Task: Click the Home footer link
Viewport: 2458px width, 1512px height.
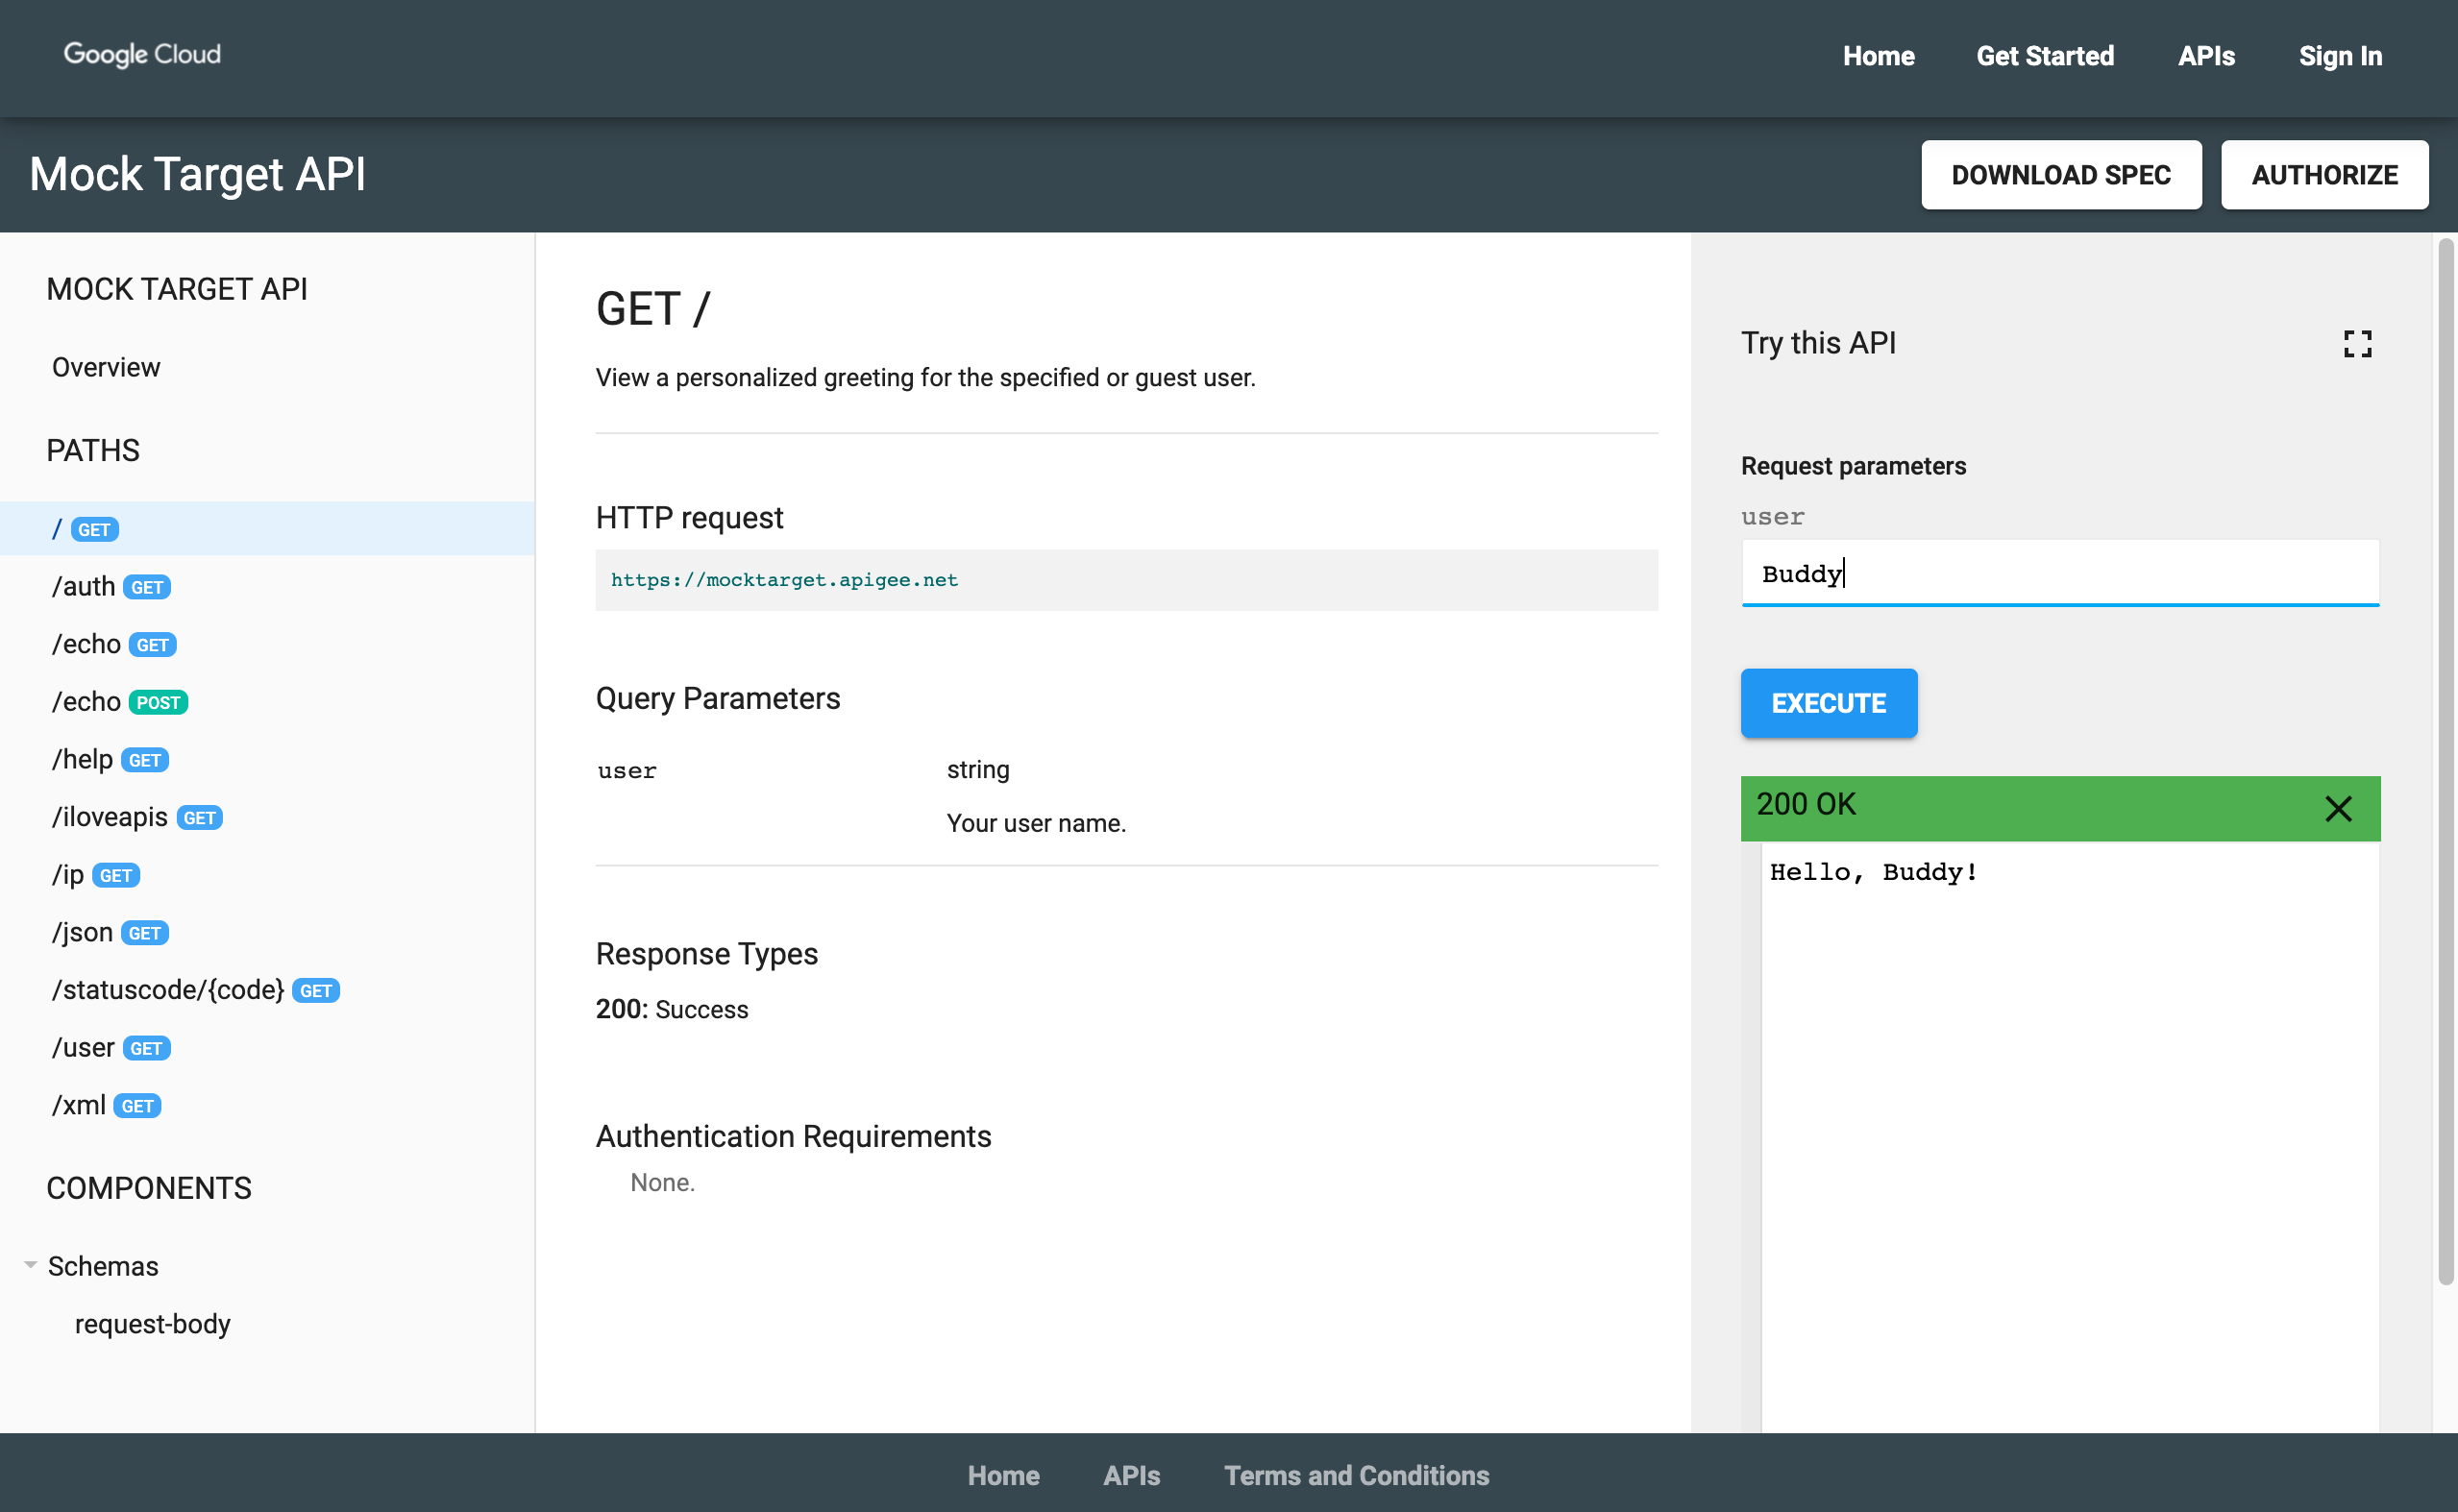Action: pos(1004,1475)
